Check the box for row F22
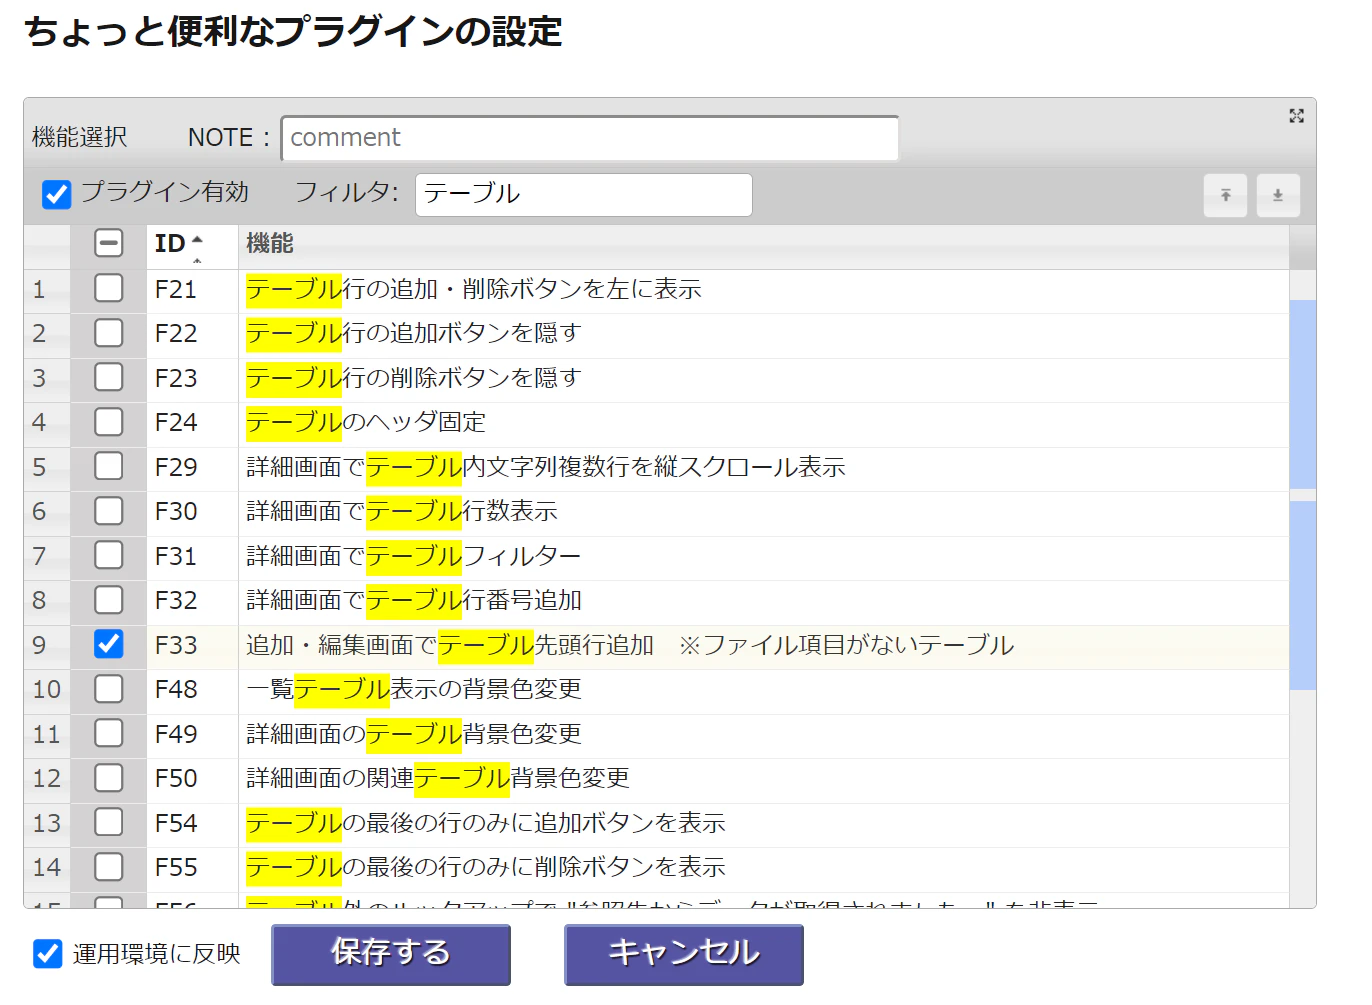The width and height of the screenshot is (1372, 1005). point(108,333)
